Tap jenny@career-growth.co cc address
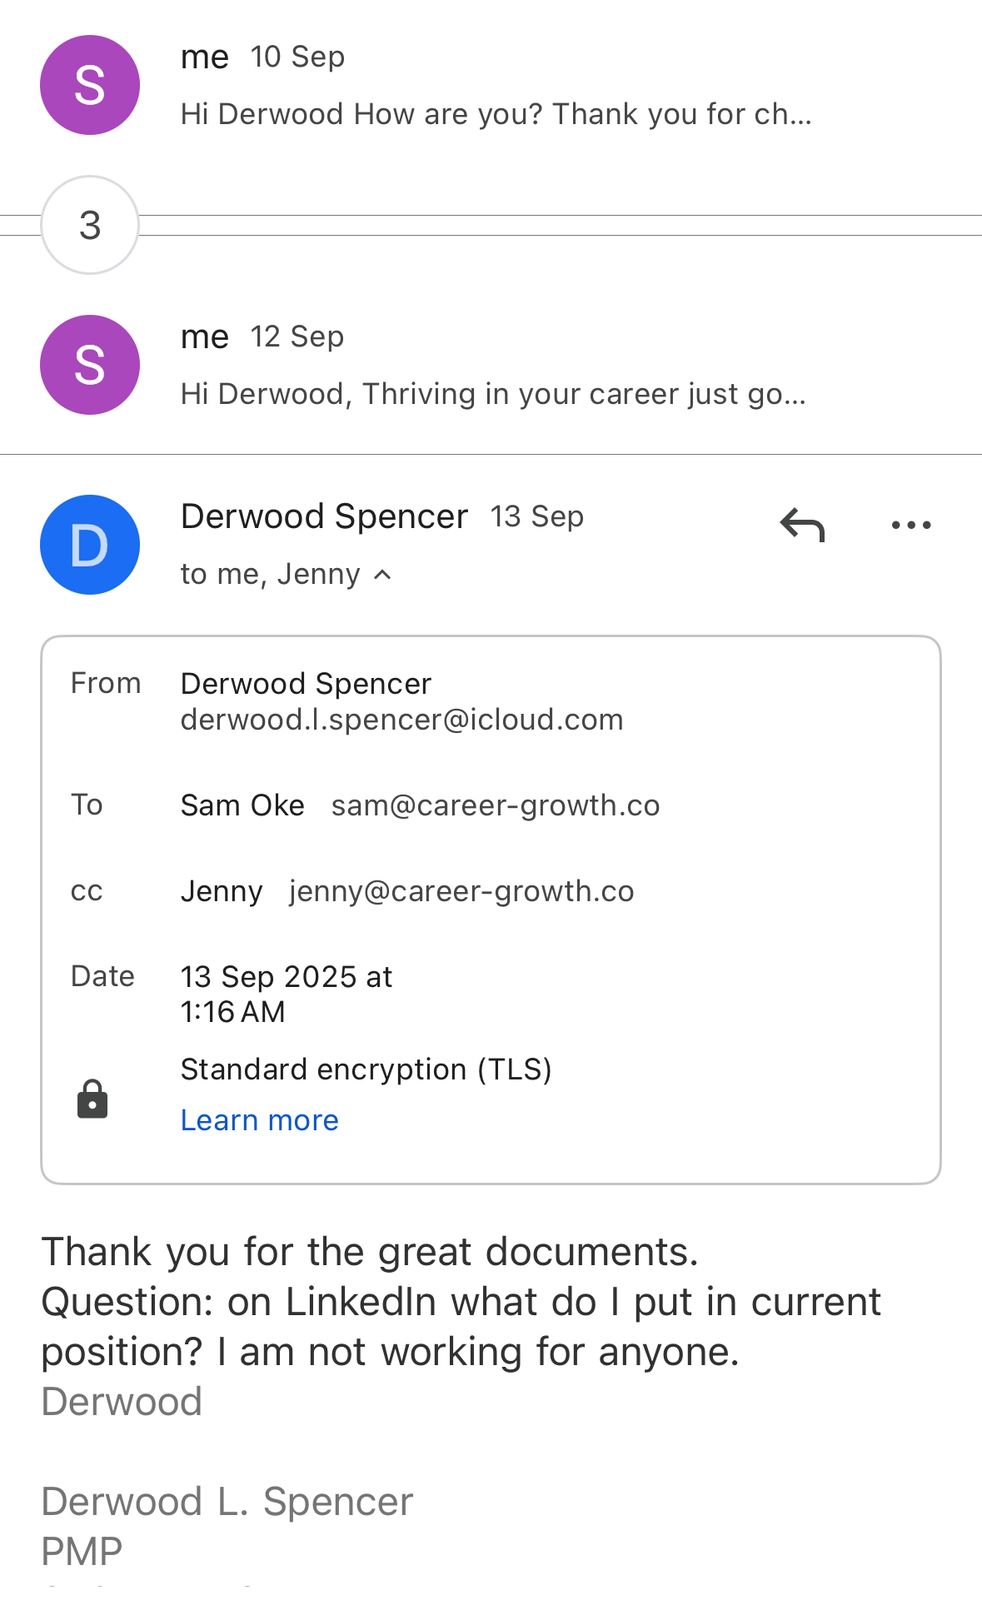Screen dimensions: 982x1600 [x=461, y=892]
